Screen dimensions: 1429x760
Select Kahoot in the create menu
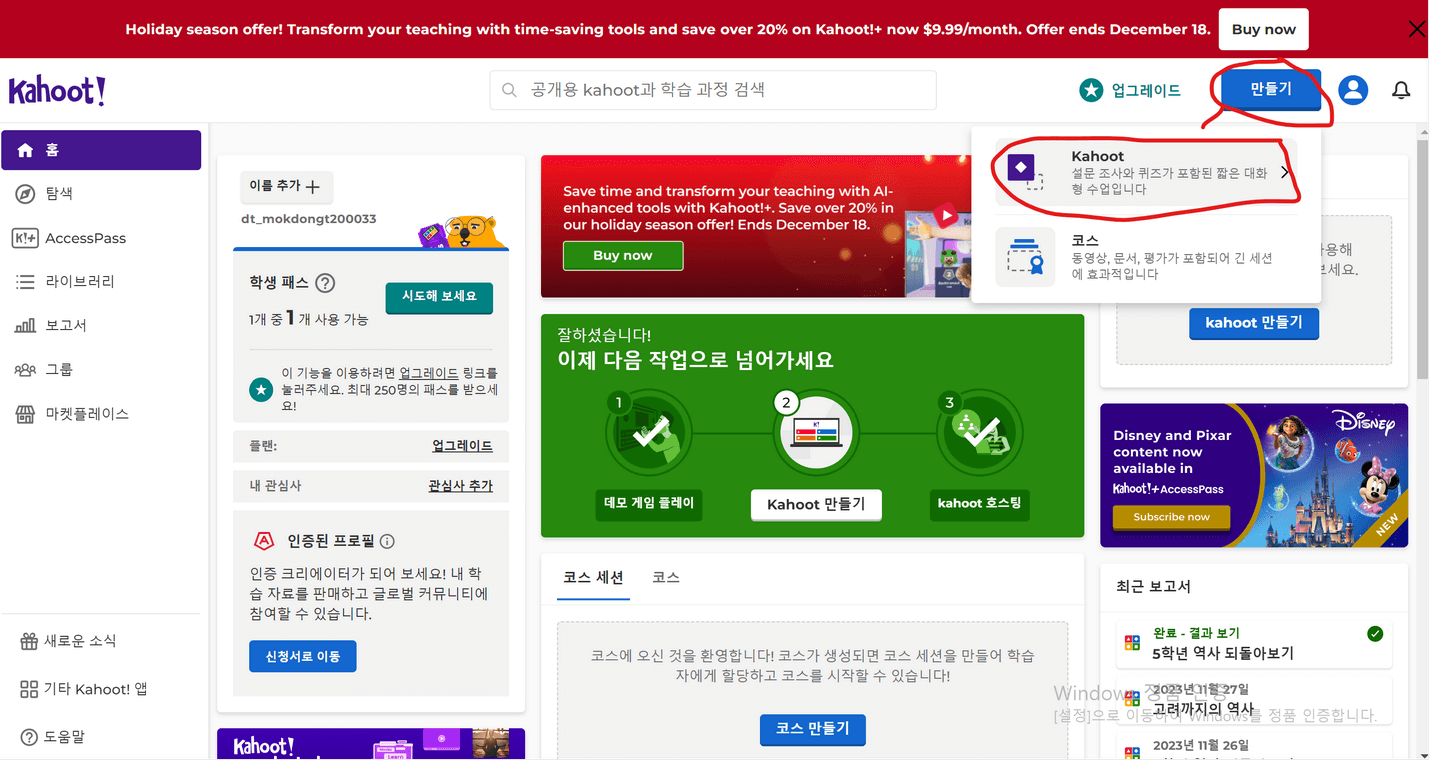1146,172
